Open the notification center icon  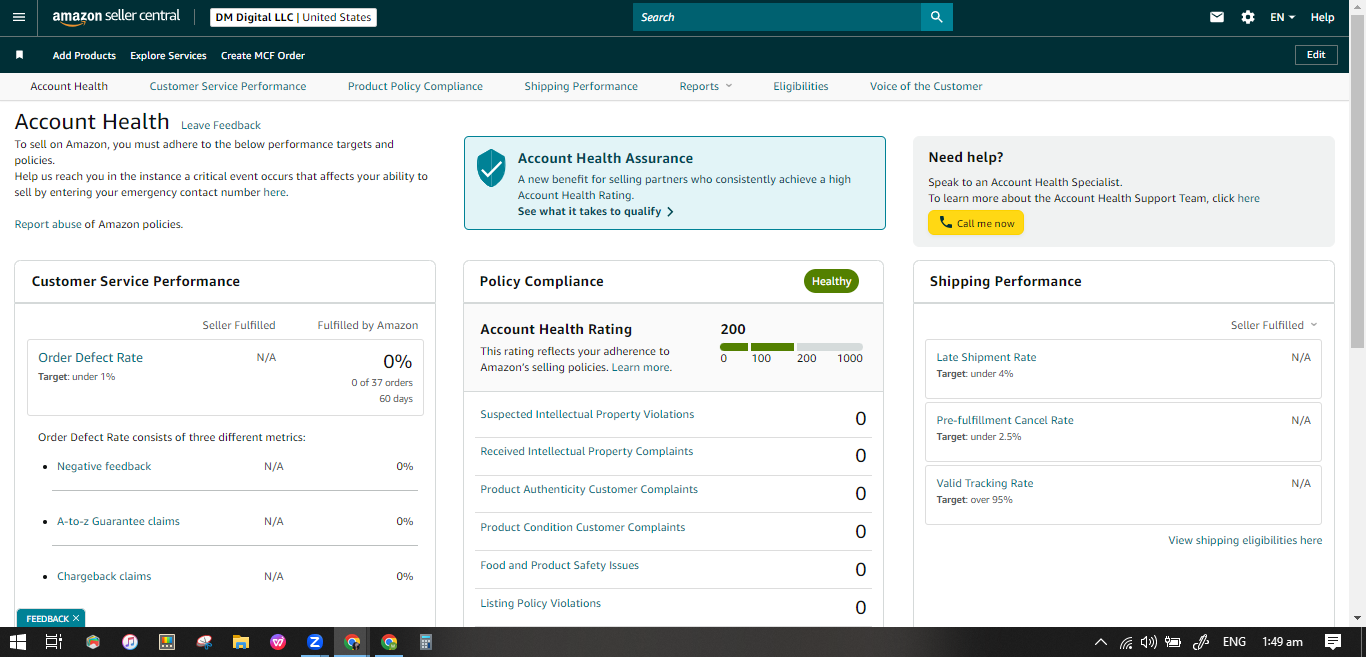pyautogui.click(x=1332, y=642)
